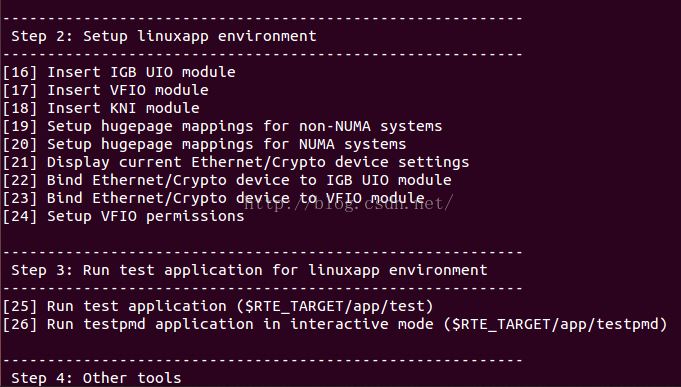681x387 pixels.
Task: Click the [21] bracketed number
Action: pos(20,162)
